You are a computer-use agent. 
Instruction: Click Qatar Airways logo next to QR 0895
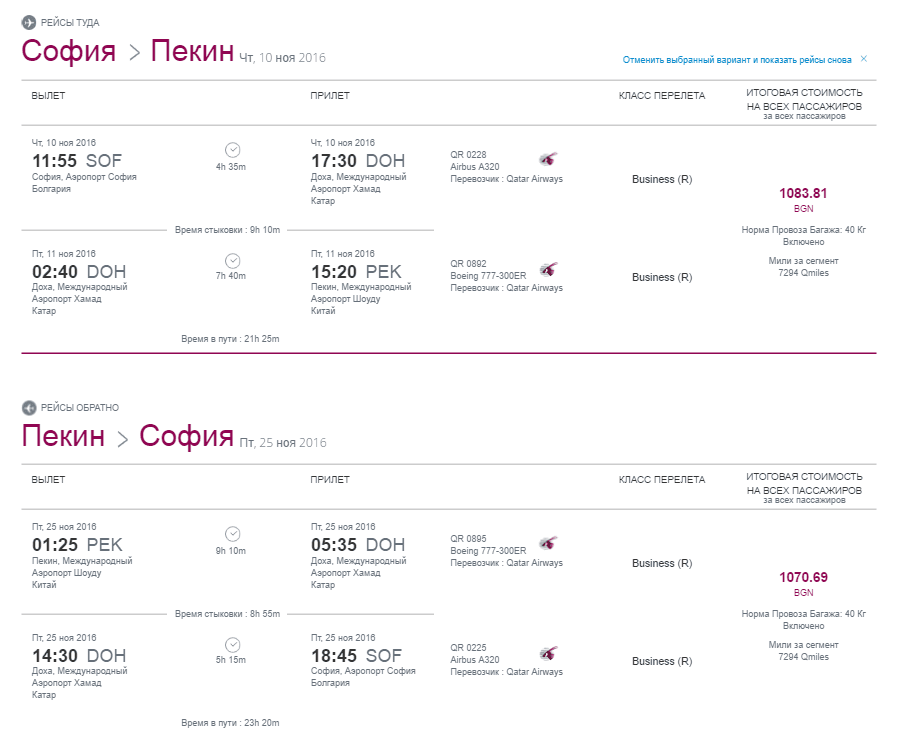(548, 542)
